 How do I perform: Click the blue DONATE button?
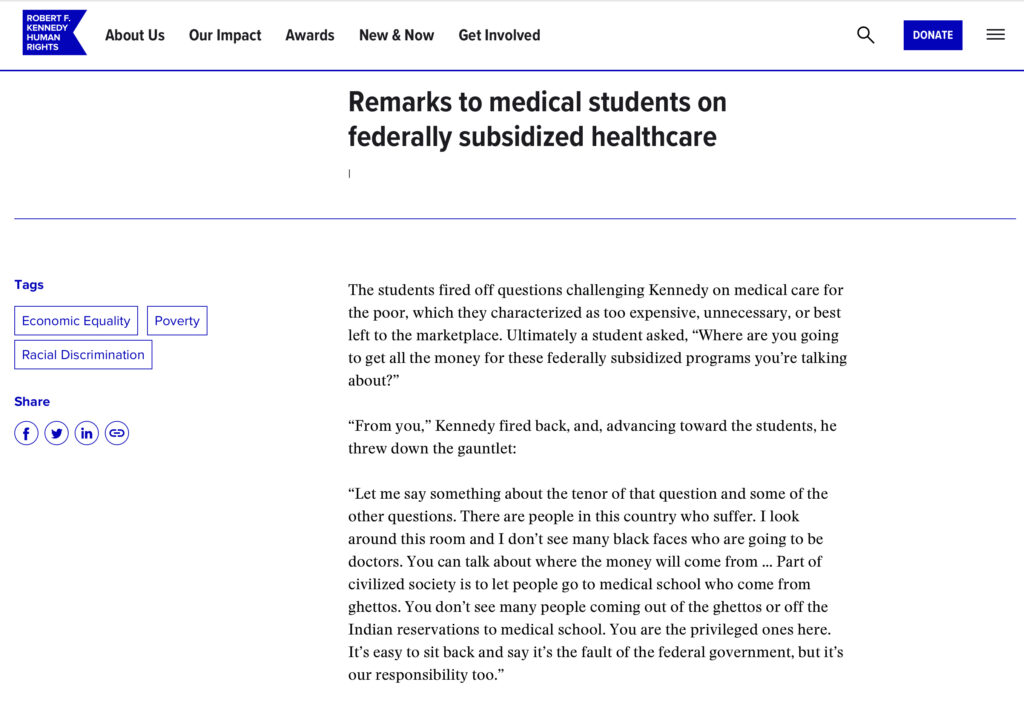pos(933,35)
